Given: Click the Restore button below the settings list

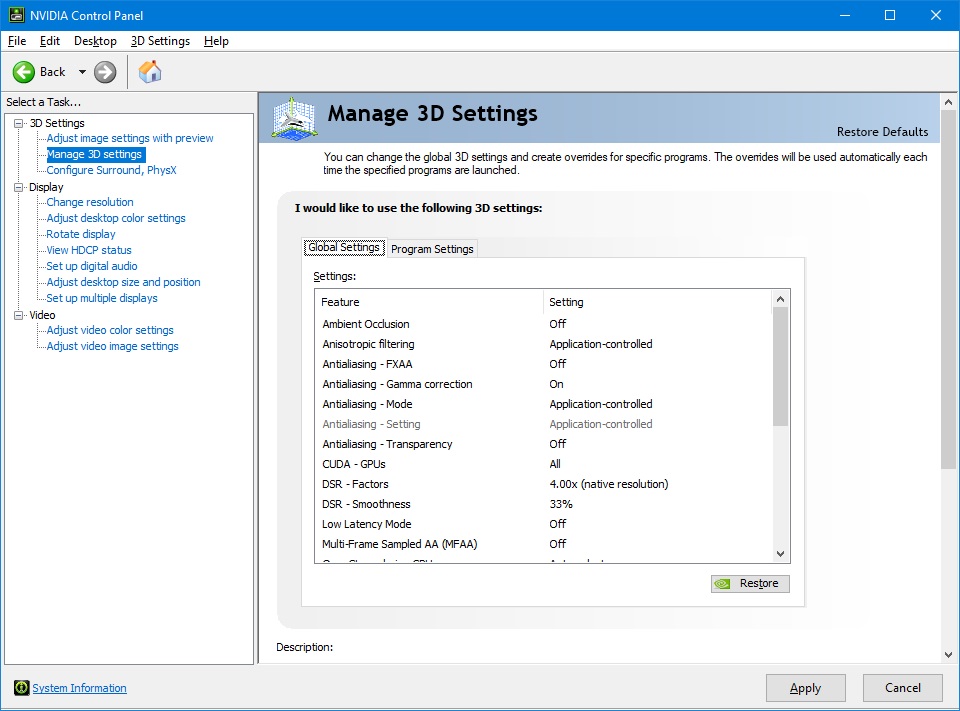Looking at the screenshot, I should (750, 583).
